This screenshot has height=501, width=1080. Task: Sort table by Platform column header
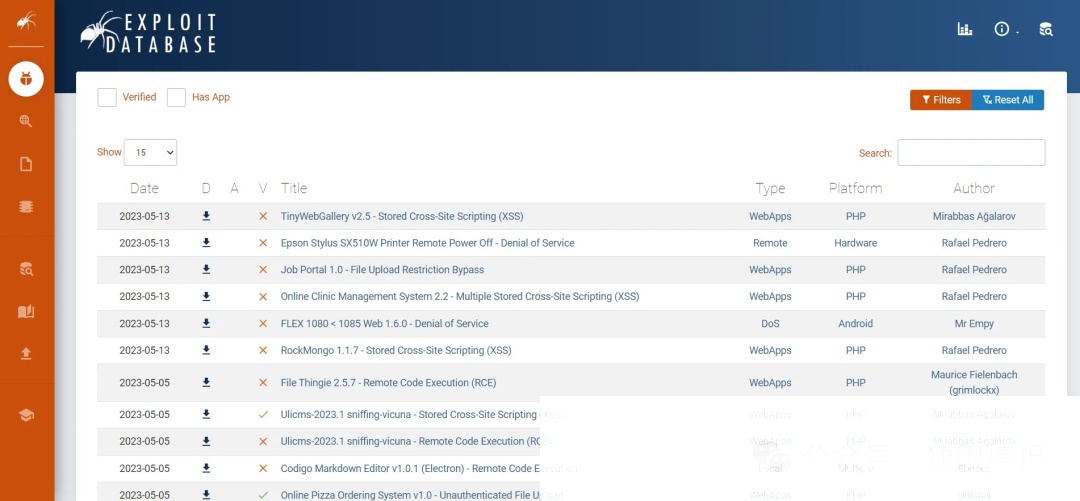(855, 188)
